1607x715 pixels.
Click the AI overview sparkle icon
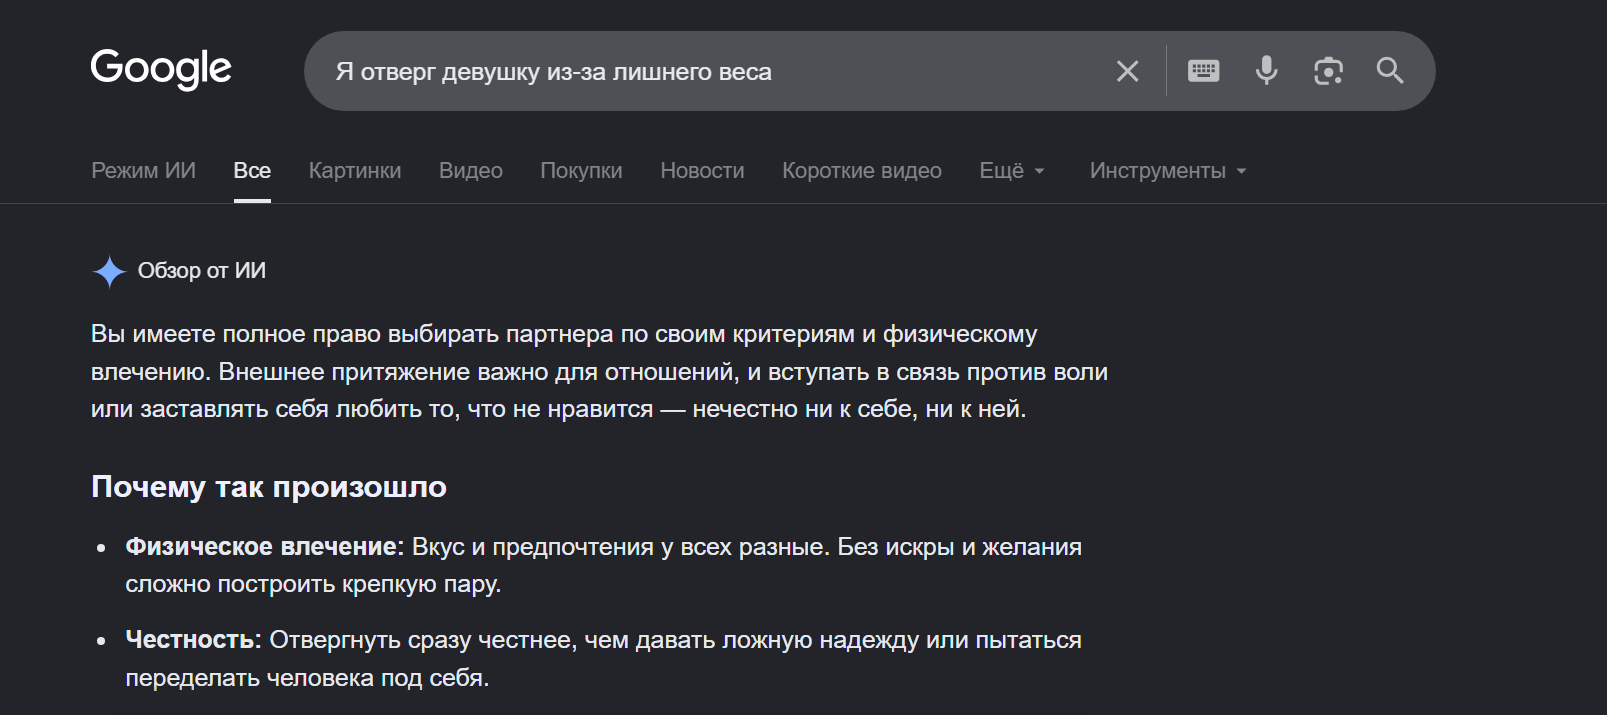coord(109,271)
